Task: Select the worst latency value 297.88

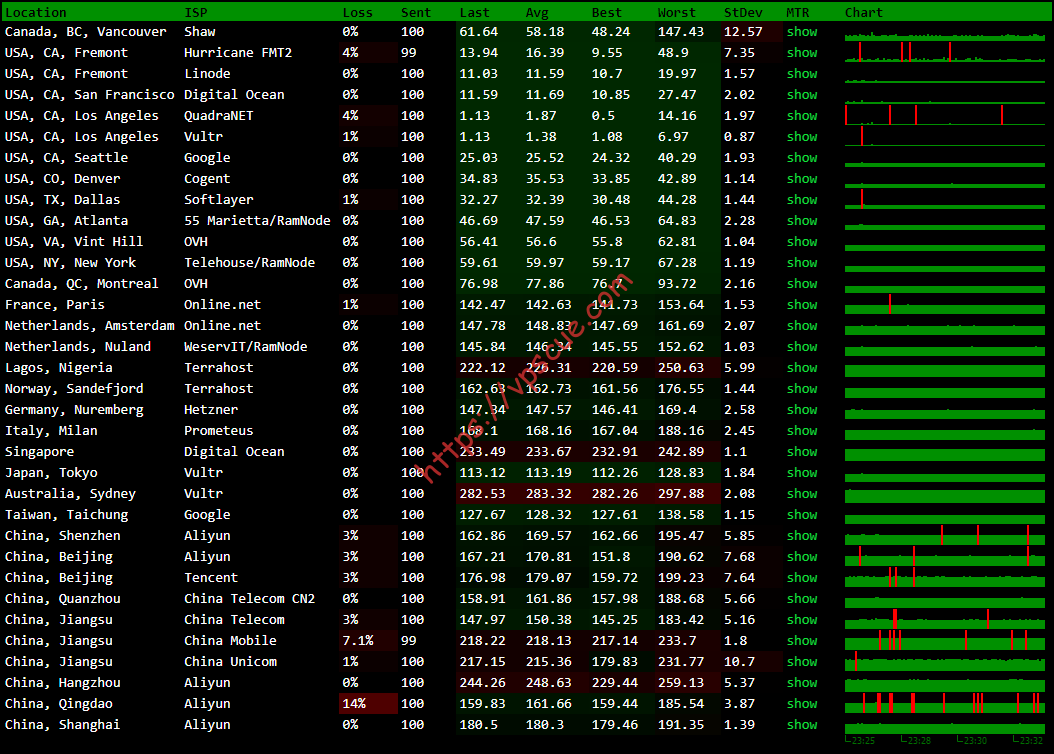Action: tap(681, 493)
